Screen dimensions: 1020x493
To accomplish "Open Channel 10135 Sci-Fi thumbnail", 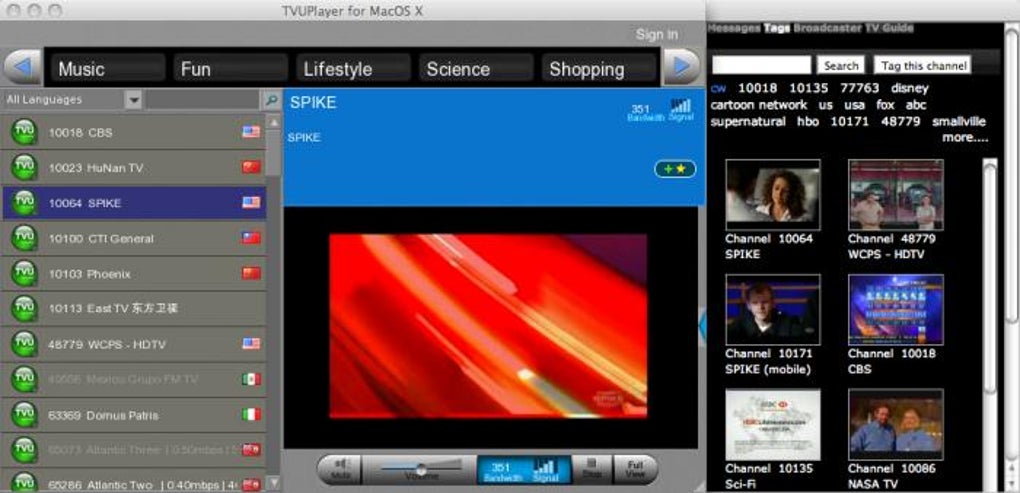I will [773, 425].
